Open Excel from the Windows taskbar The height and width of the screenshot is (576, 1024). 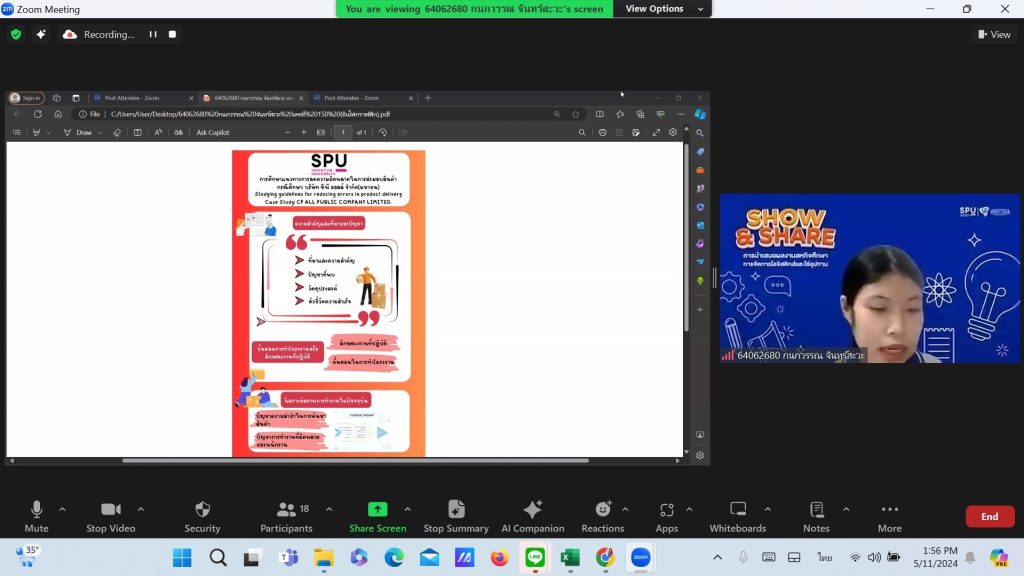pyautogui.click(x=570, y=557)
